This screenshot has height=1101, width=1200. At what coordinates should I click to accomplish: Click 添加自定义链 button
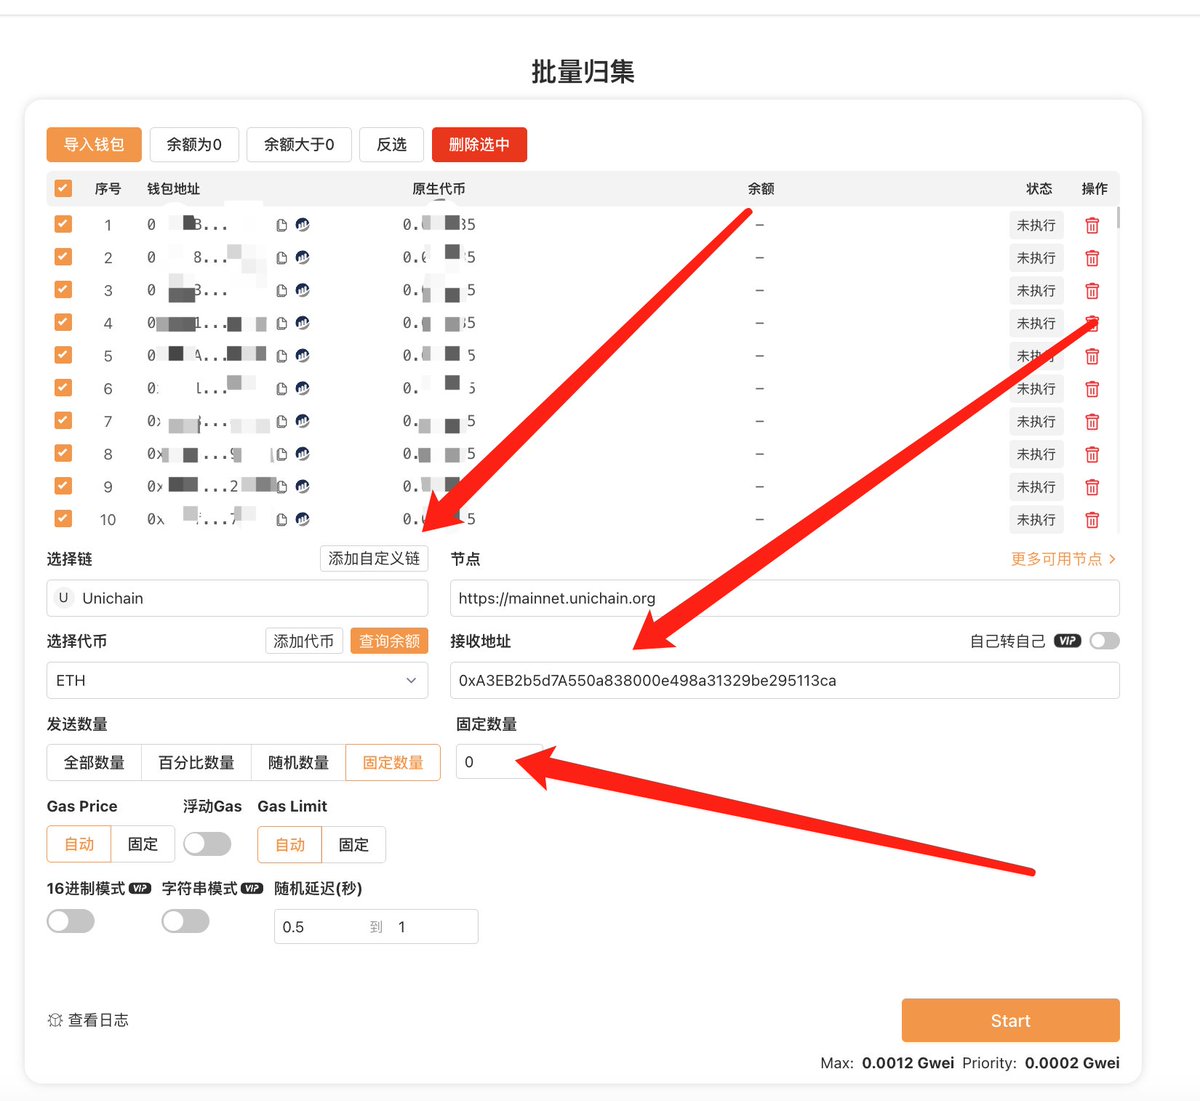(374, 558)
